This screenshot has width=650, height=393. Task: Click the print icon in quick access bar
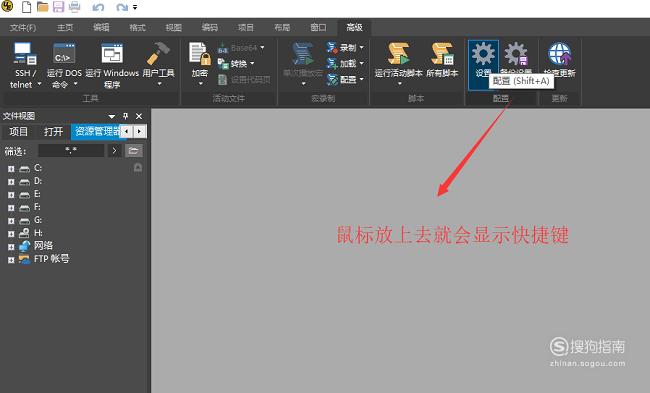(75, 7)
